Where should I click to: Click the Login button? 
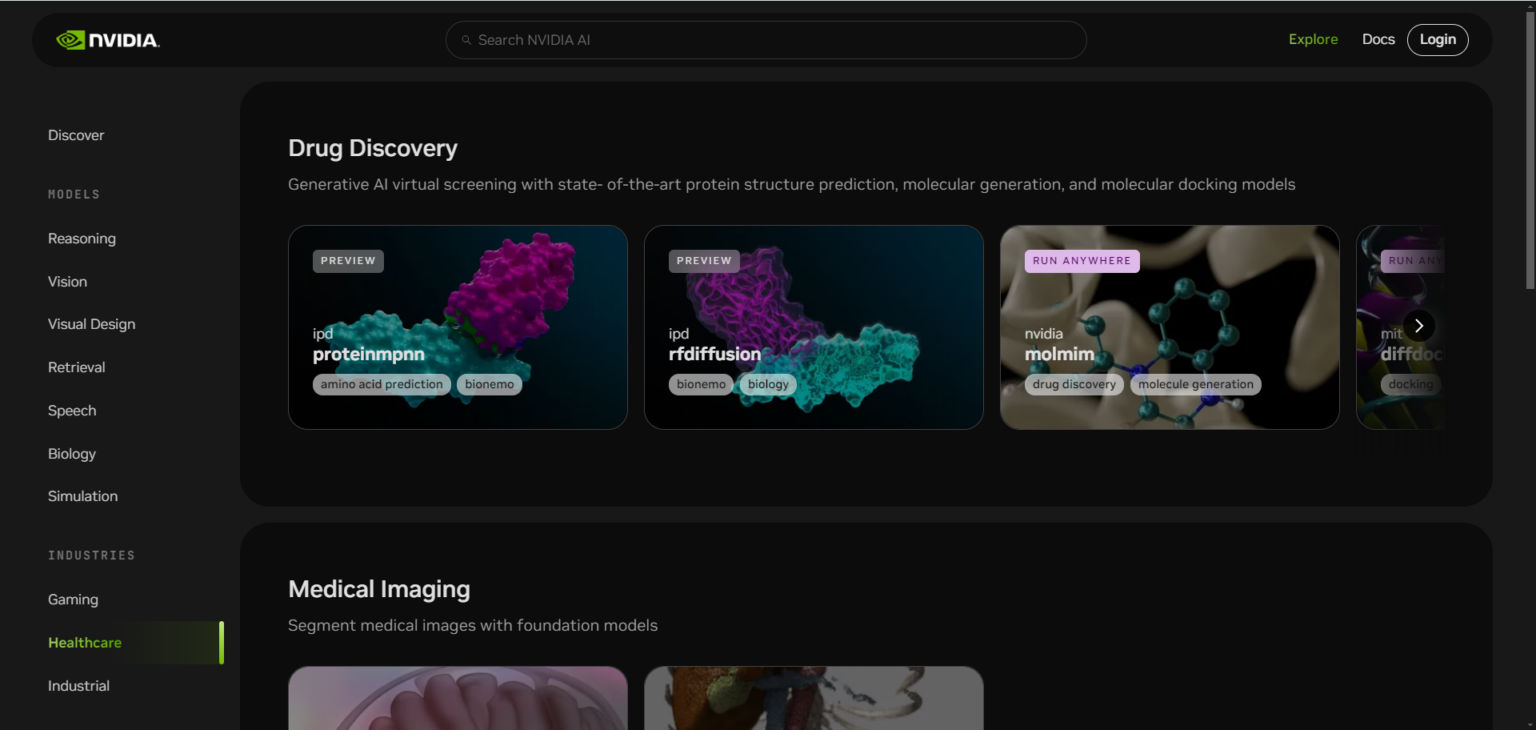[x=1438, y=40]
